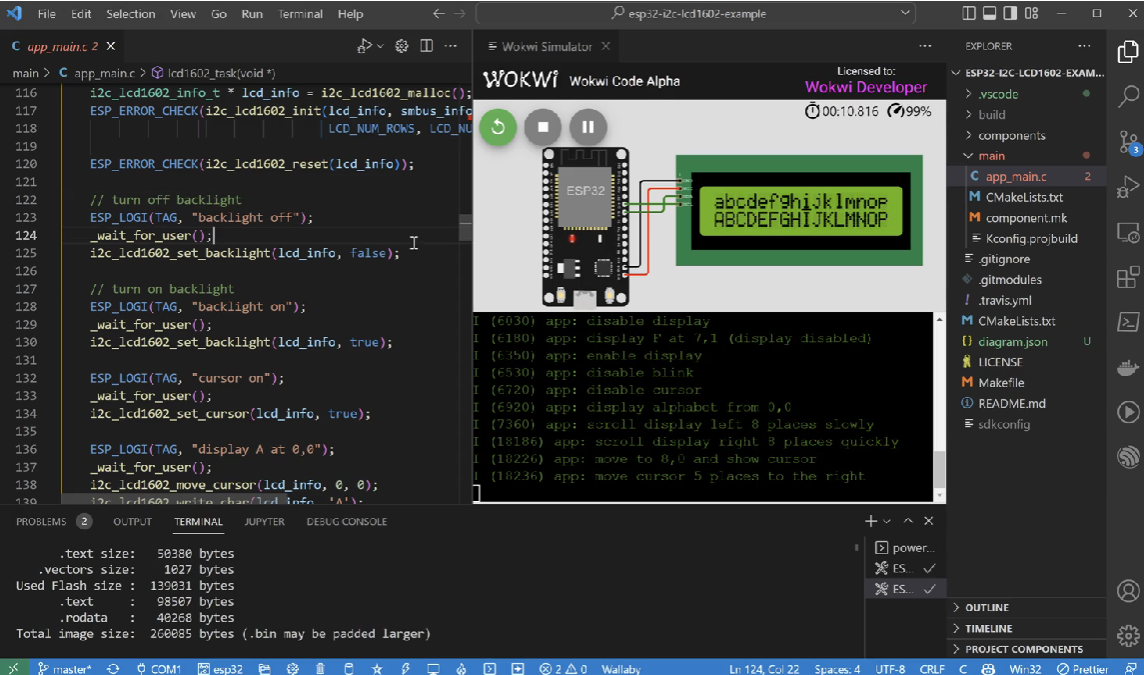Click the master branch in status bar
The width and height of the screenshot is (1144, 675).
(64, 668)
